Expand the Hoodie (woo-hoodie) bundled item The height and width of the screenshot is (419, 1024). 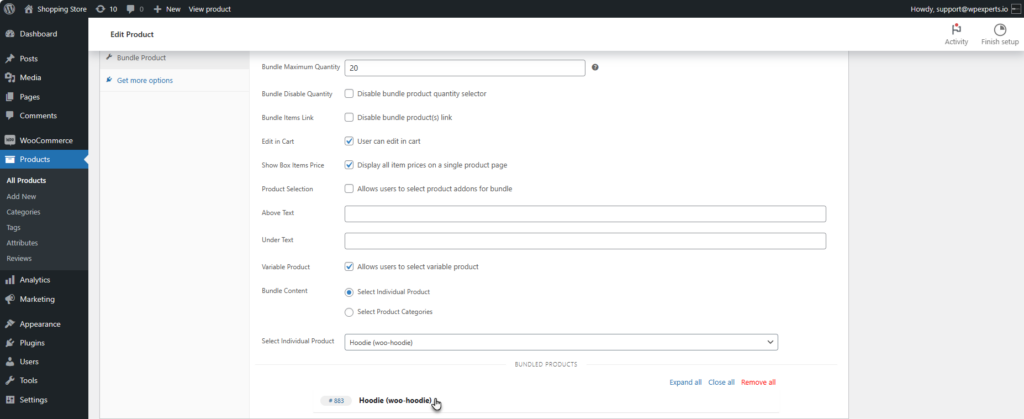point(395,400)
